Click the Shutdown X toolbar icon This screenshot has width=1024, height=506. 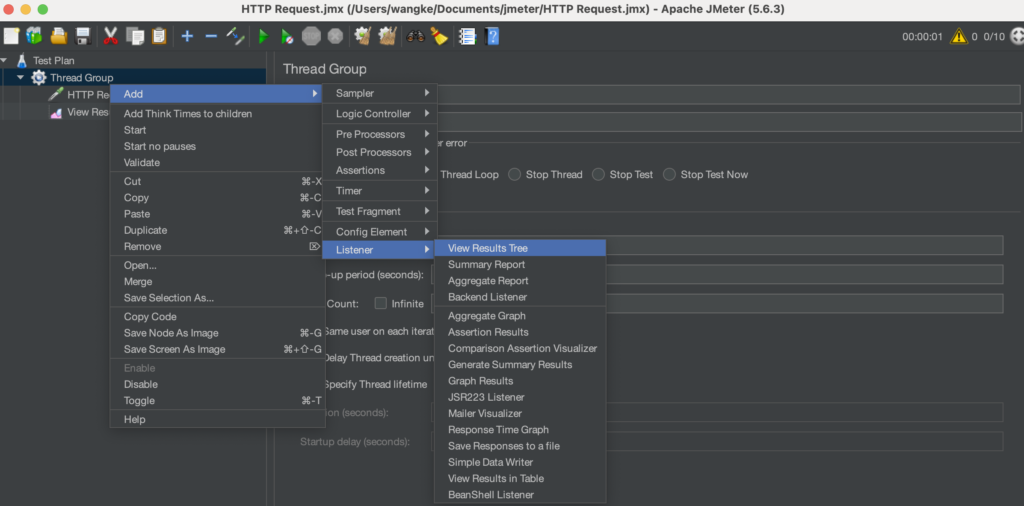click(335, 36)
